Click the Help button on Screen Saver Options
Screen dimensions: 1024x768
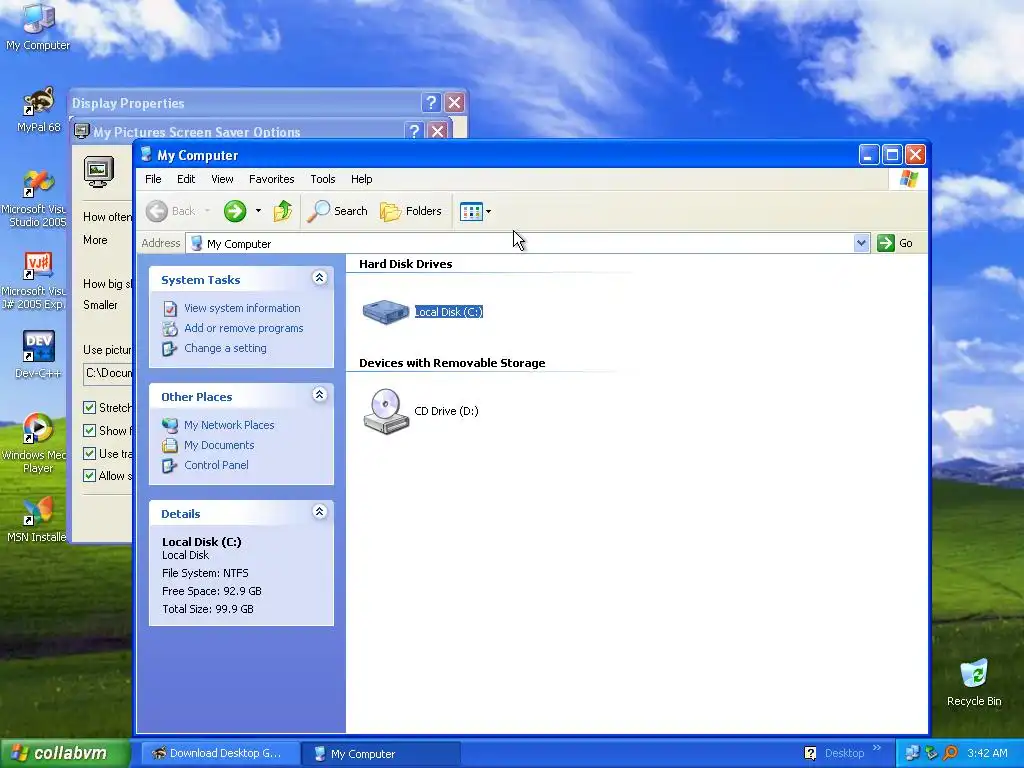tap(414, 131)
